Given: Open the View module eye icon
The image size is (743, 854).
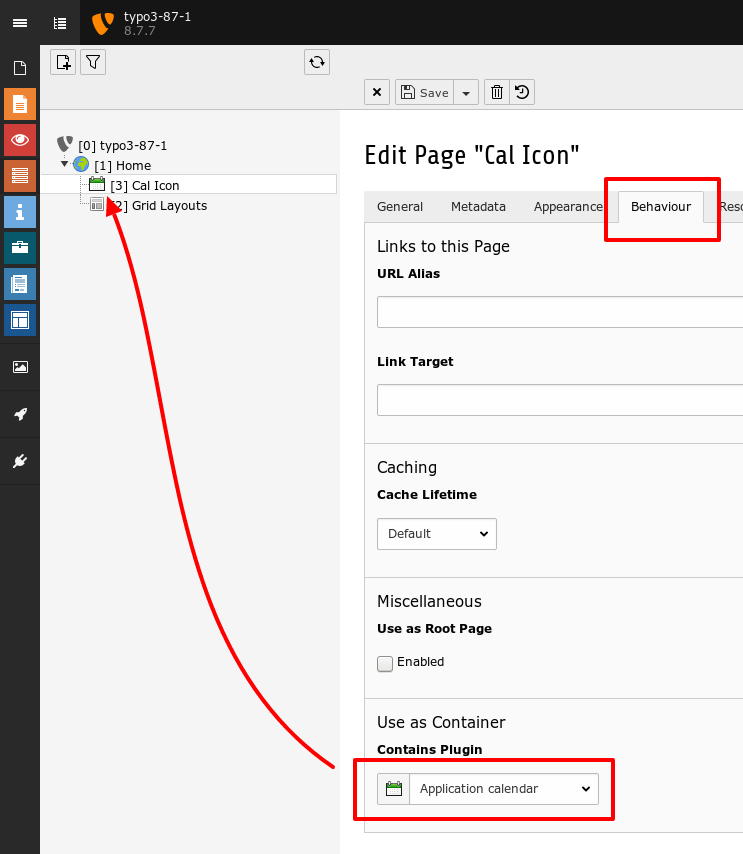Looking at the screenshot, I should [x=20, y=140].
